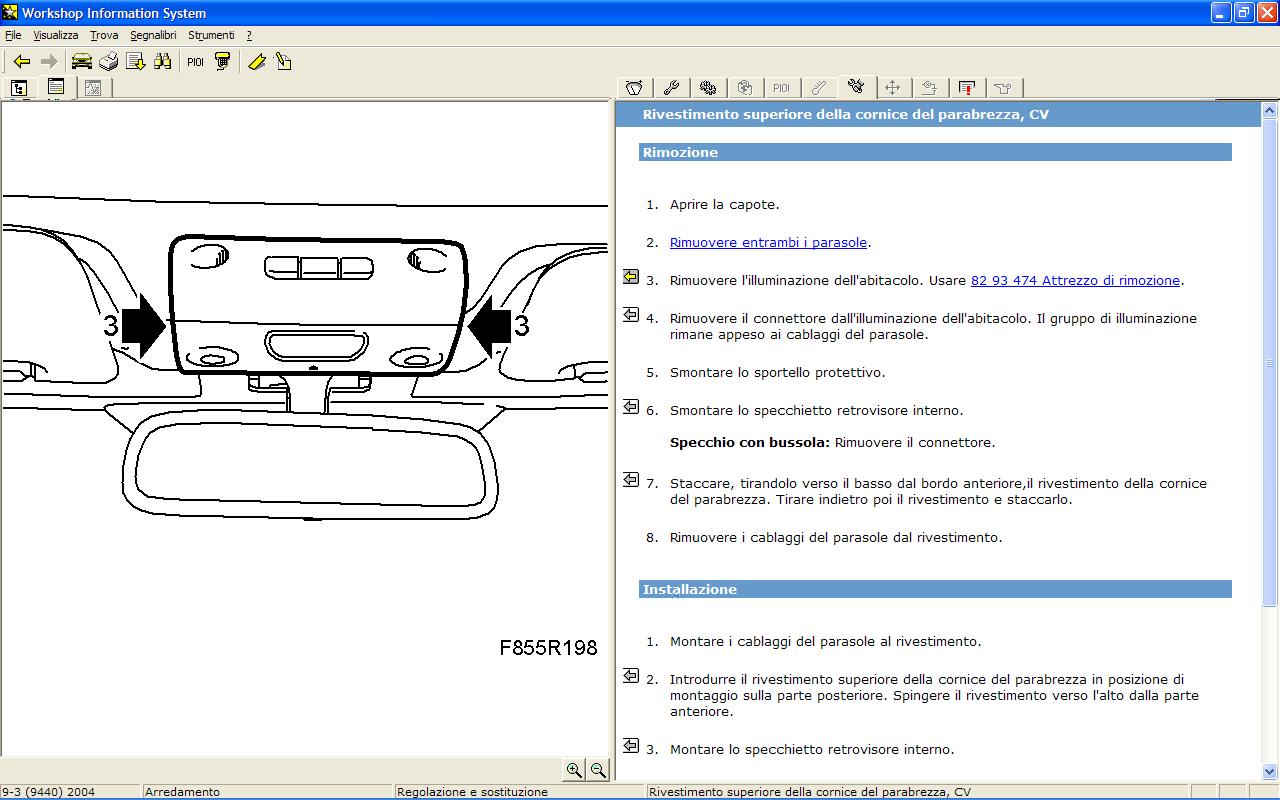Click the diagnostic scan tool icon

(x=222, y=62)
